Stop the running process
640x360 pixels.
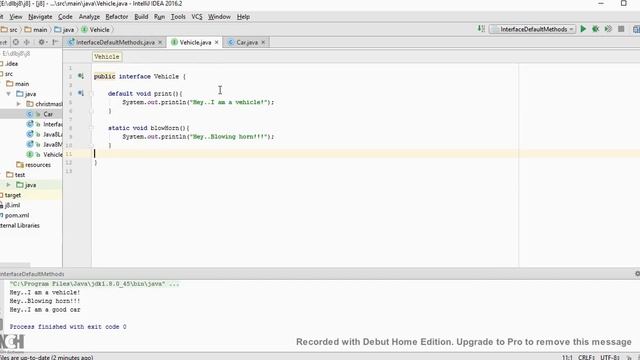point(621,29)
